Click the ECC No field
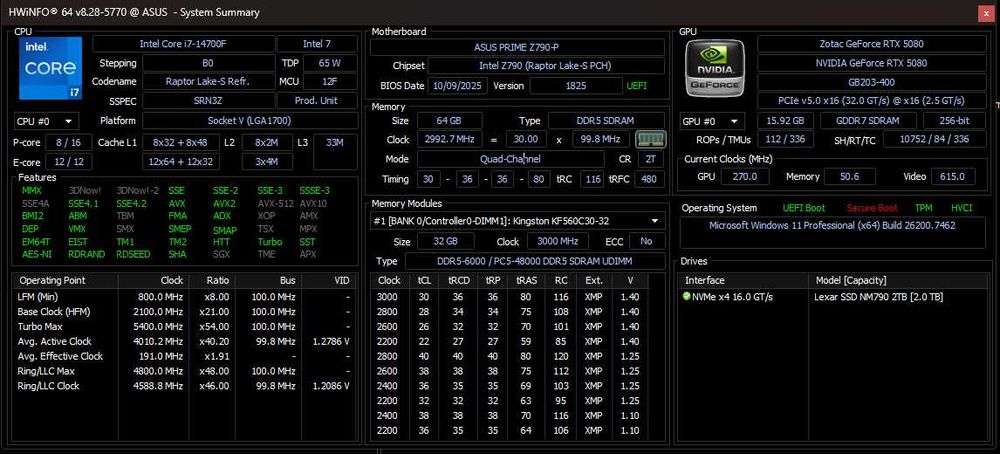The image size is (1000, 454). coord(646,241)
